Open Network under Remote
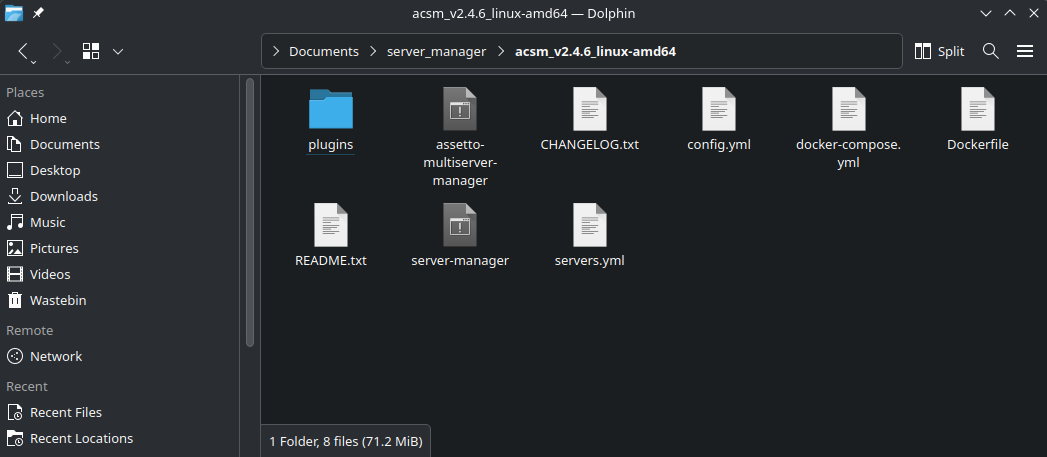Viewport: 1047px width, 457px height. [120, 357]
